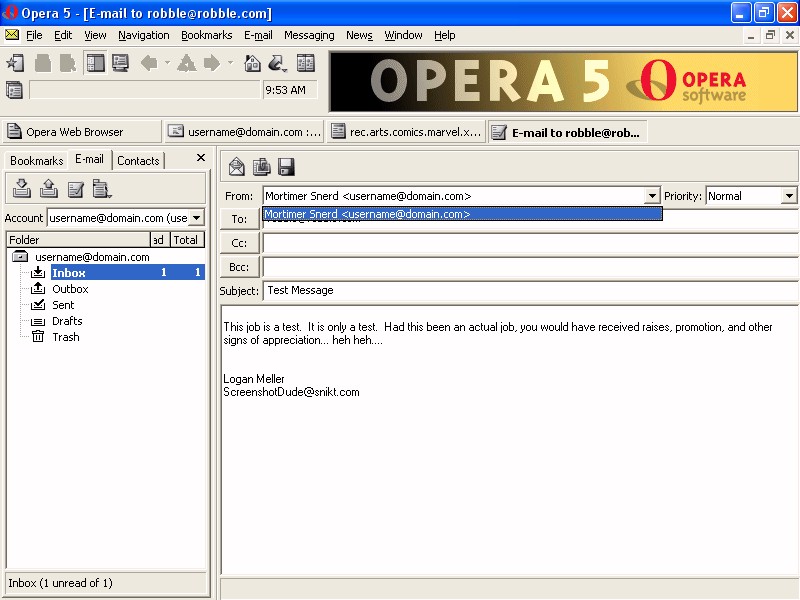800x600 pixels.
Task: Click the Cc: button
Action: coord(239,243)
